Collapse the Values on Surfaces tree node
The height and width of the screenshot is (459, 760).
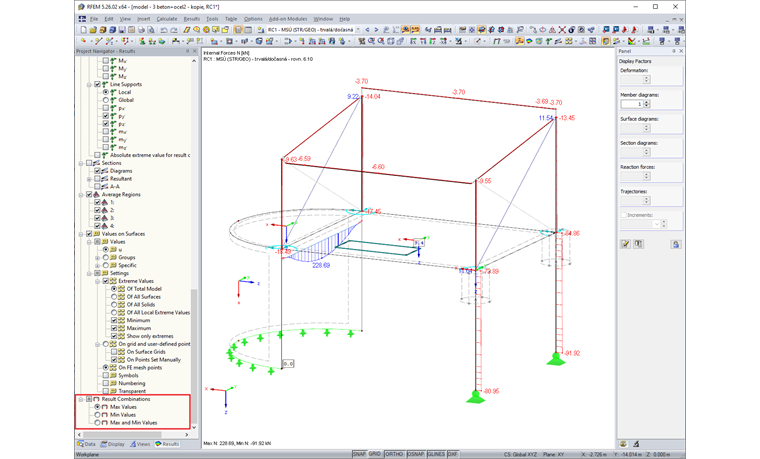(81, 234)
